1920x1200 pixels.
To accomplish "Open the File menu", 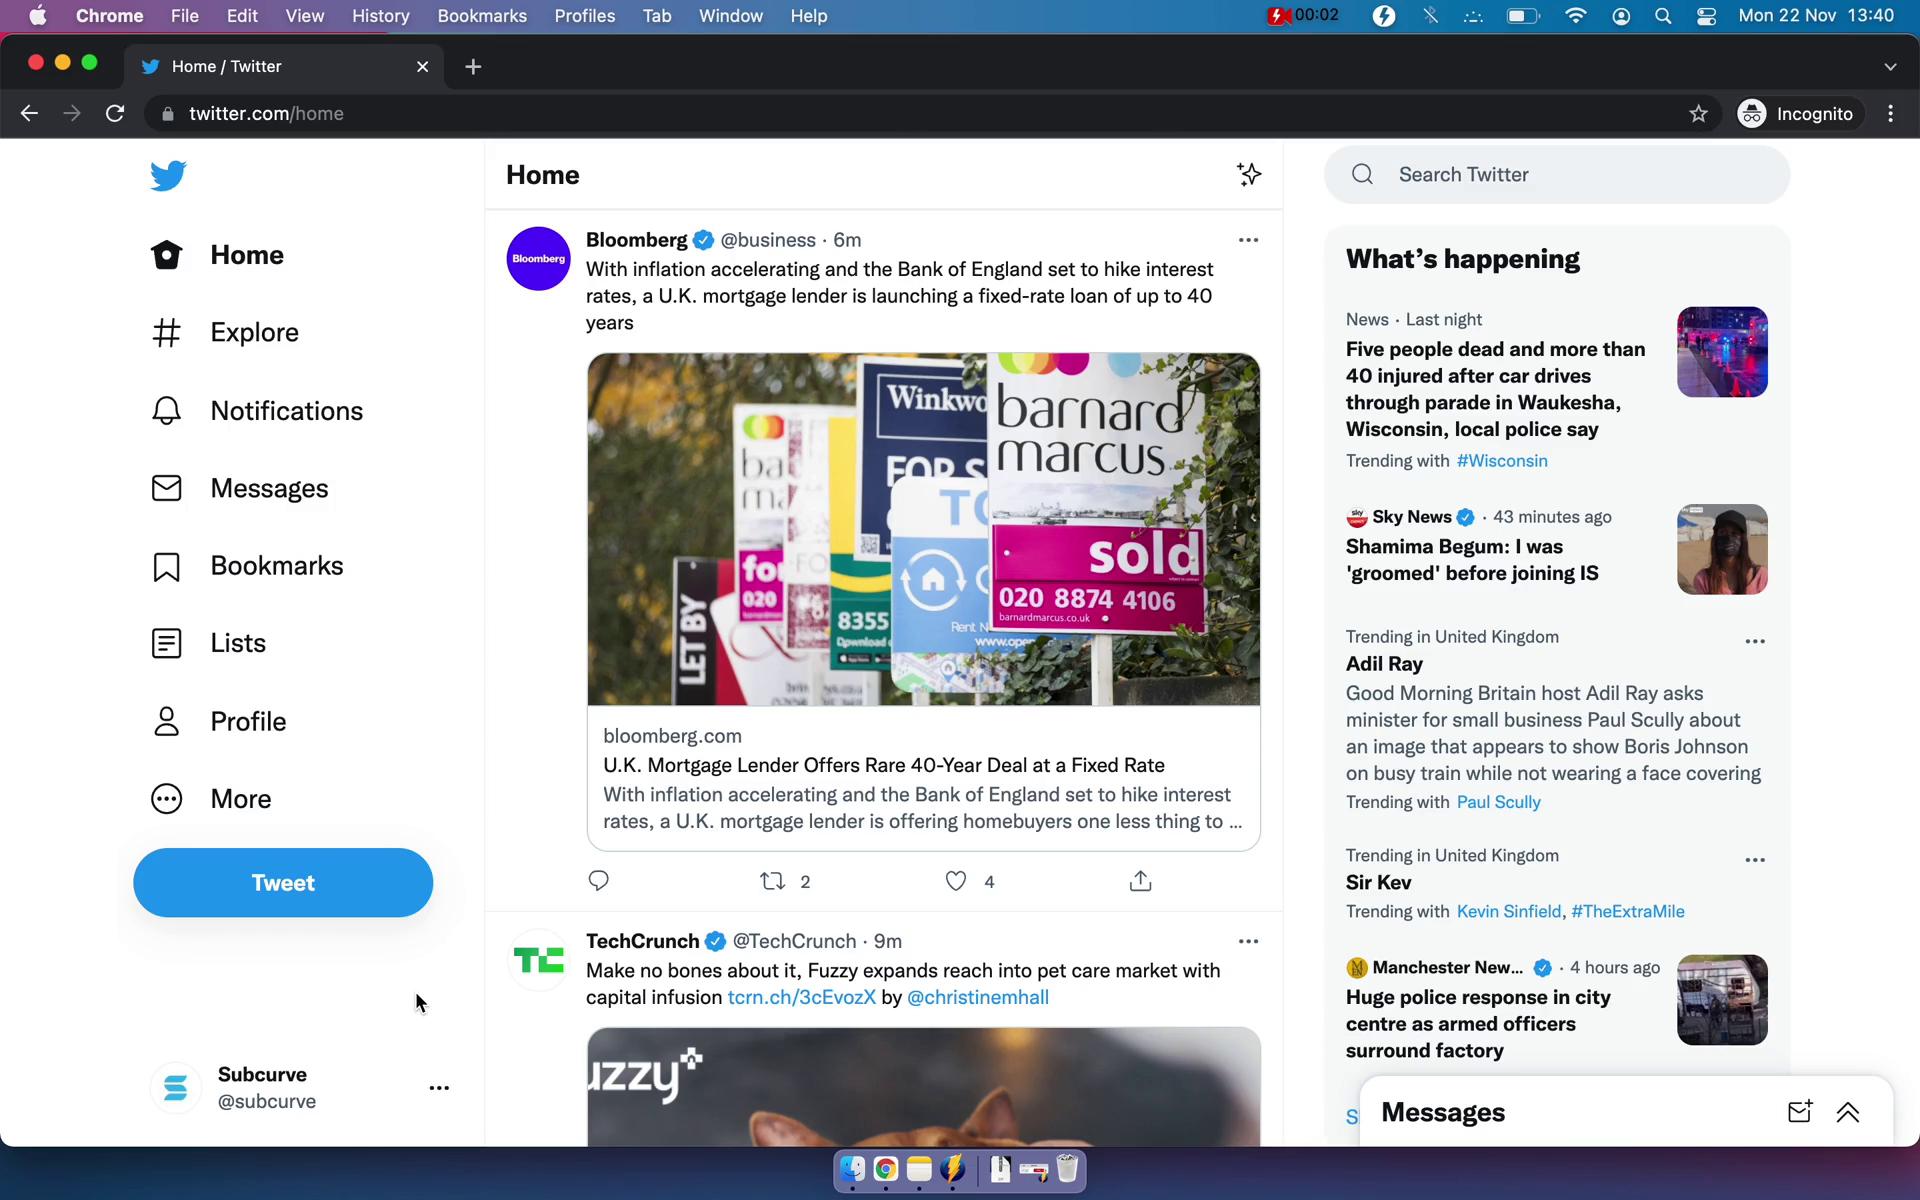I will (184, 16).
